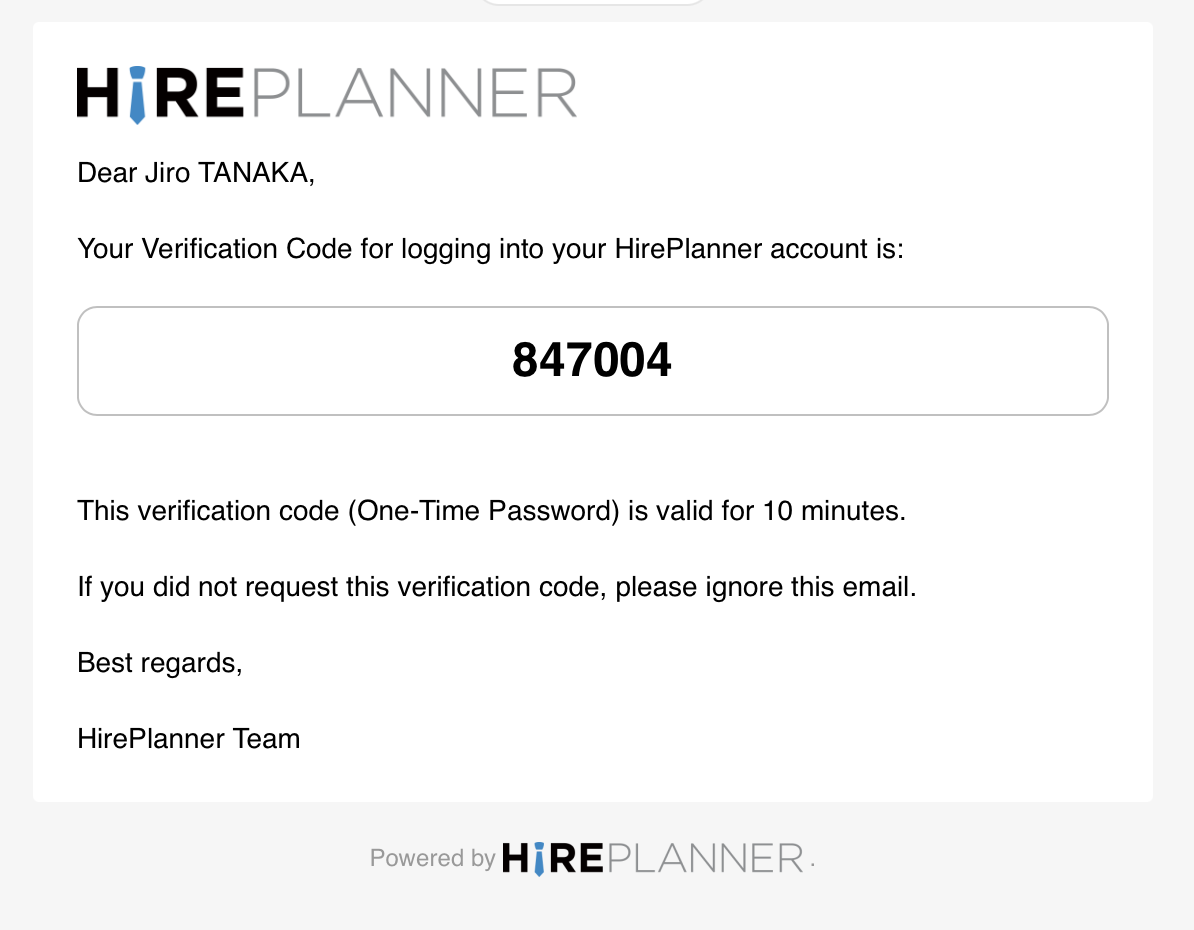Click the HirePlanner logo in the email header
The height and width of the screenshot is (930, 1194).
tap(327, 94)
